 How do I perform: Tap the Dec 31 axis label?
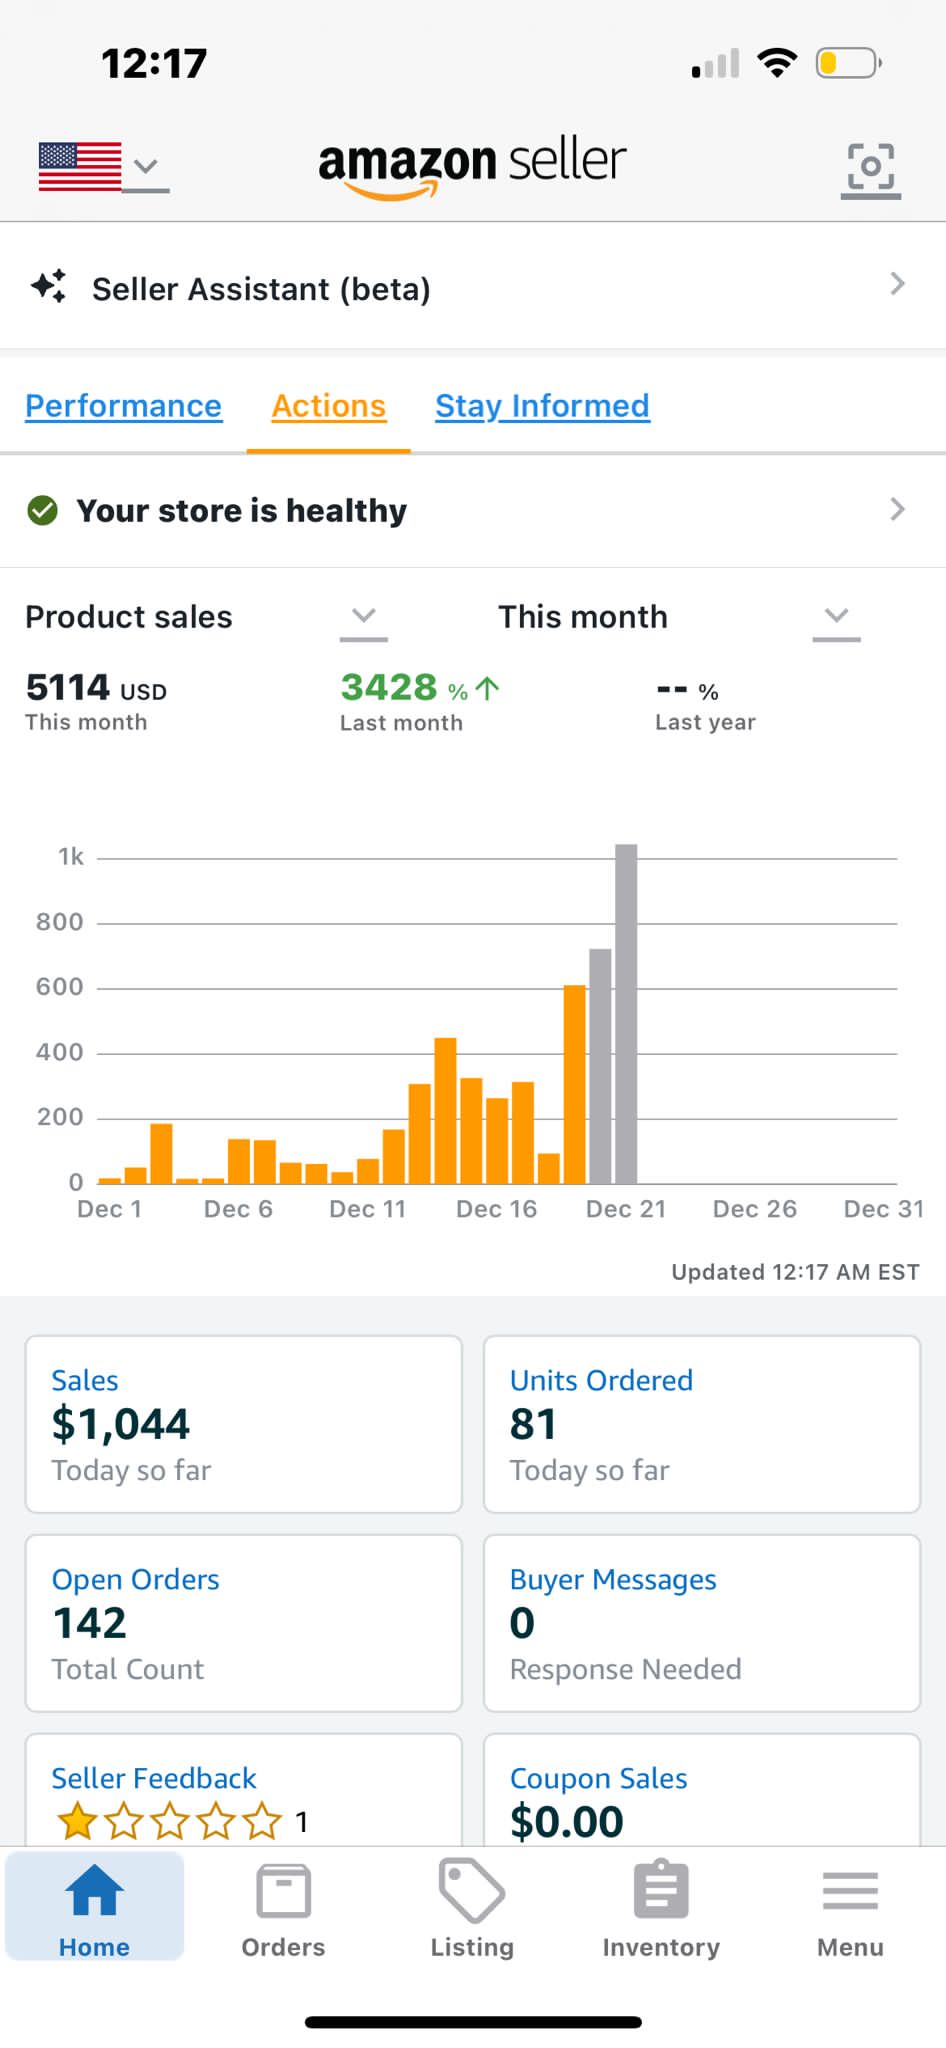[x=884, y=1209]
